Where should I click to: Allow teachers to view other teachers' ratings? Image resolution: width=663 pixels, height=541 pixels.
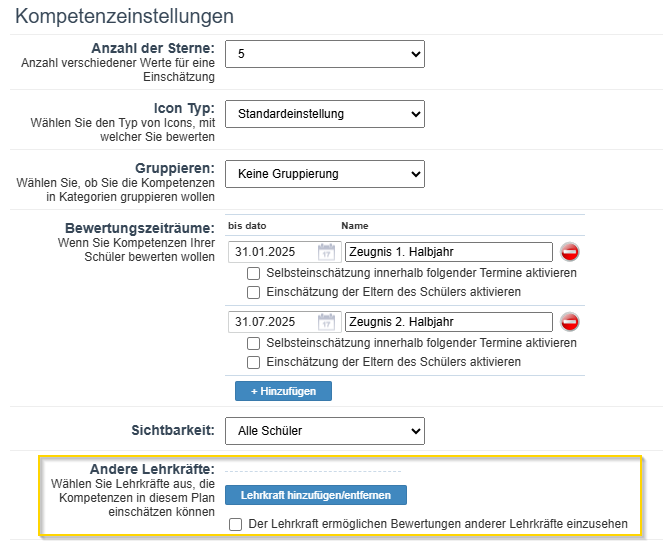(x=235, y=524)
